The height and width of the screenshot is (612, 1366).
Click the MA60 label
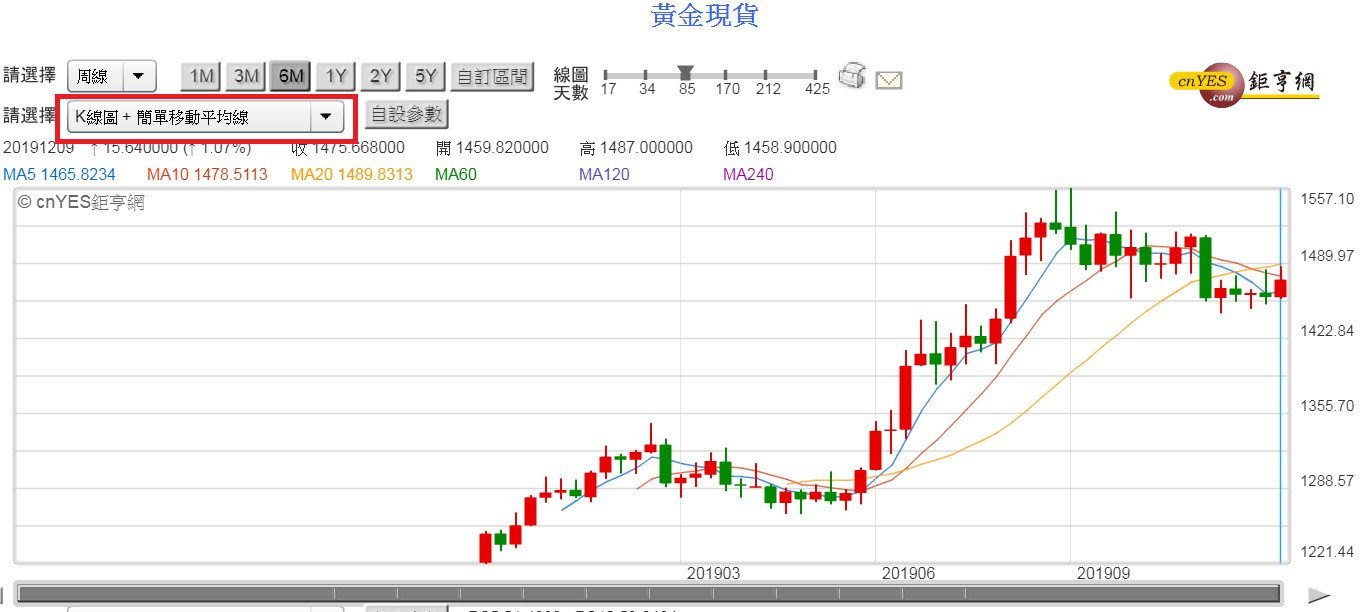tap(455, 174)
